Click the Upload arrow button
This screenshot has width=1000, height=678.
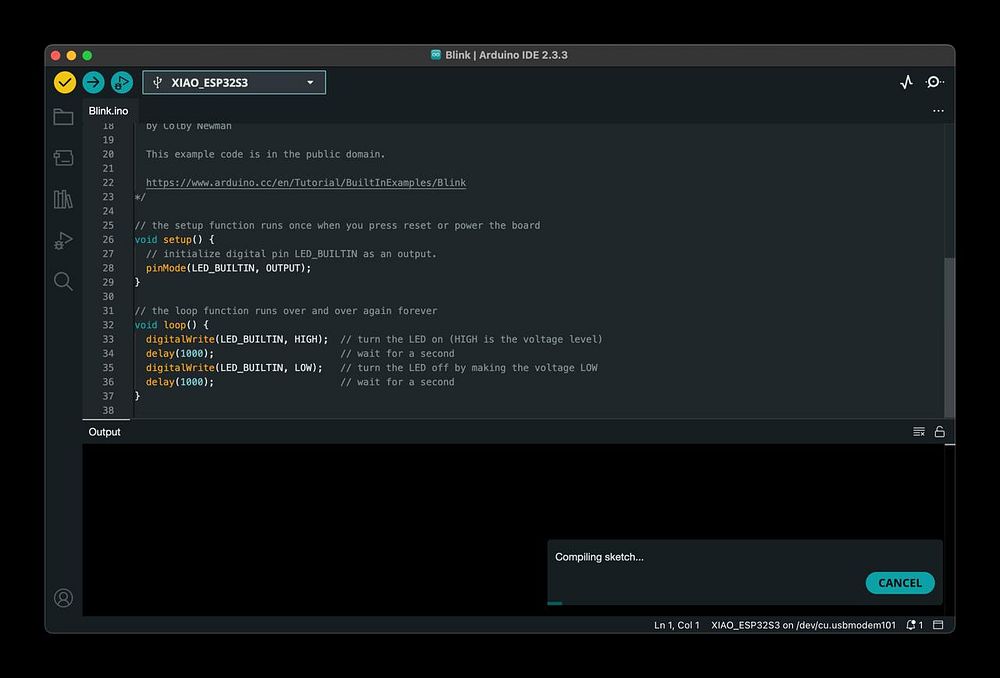(x=93, y=82)
